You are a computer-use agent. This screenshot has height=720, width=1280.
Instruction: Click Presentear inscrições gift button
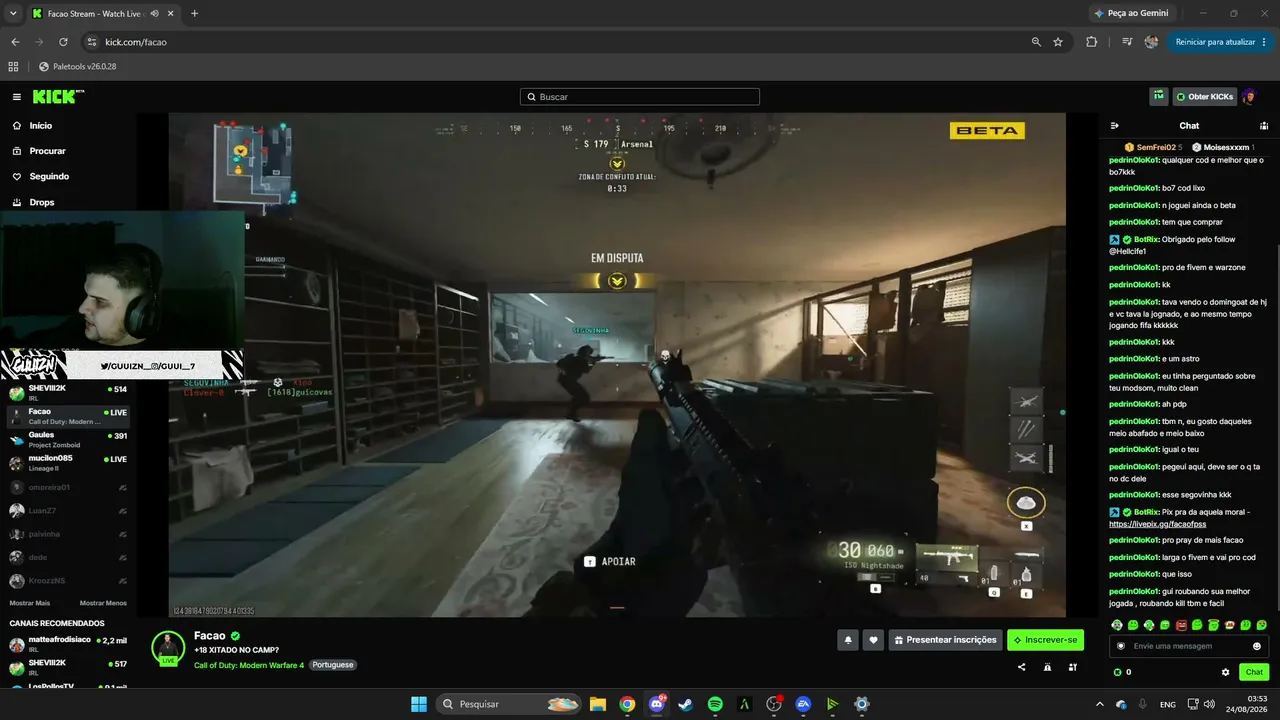point(945,640)
